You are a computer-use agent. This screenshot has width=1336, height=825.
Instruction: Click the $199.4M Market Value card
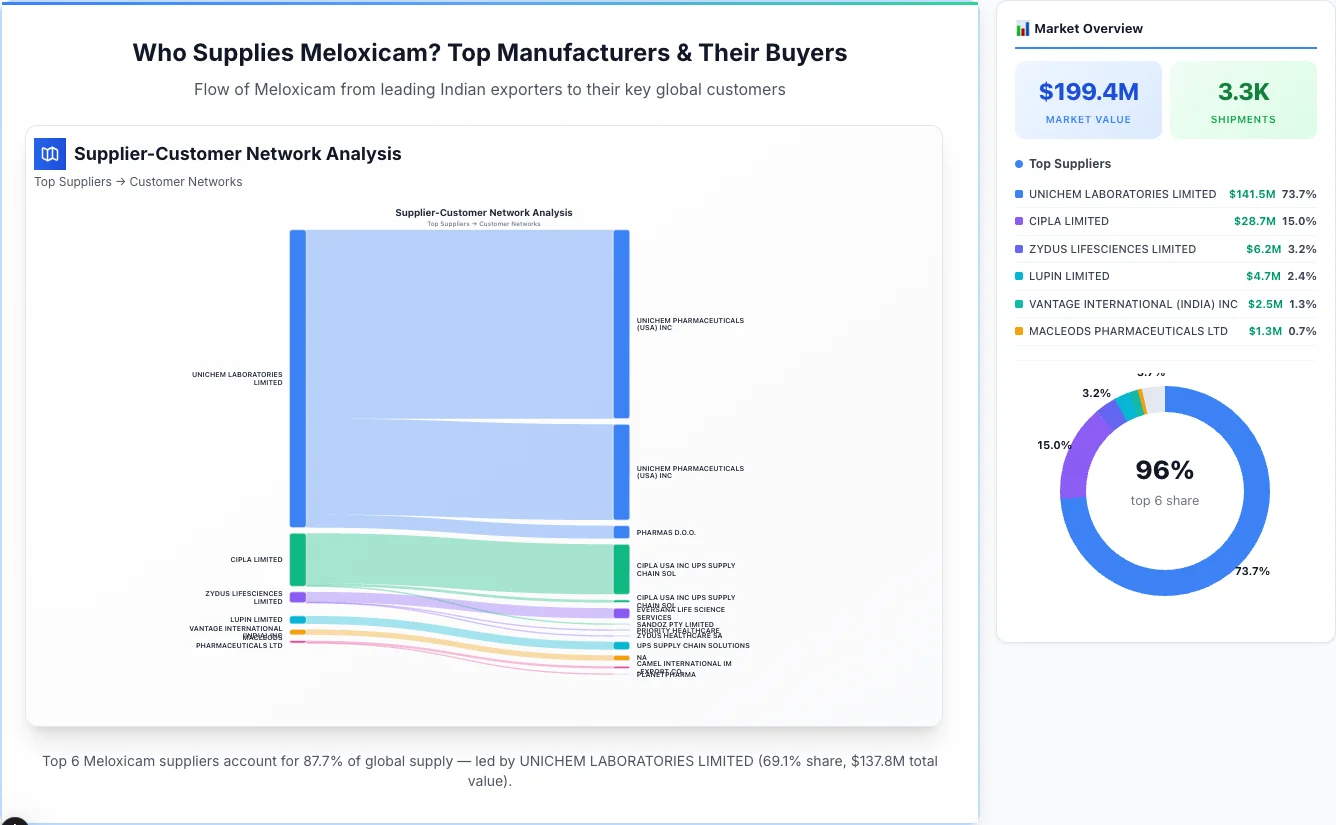coord(1088,99)
